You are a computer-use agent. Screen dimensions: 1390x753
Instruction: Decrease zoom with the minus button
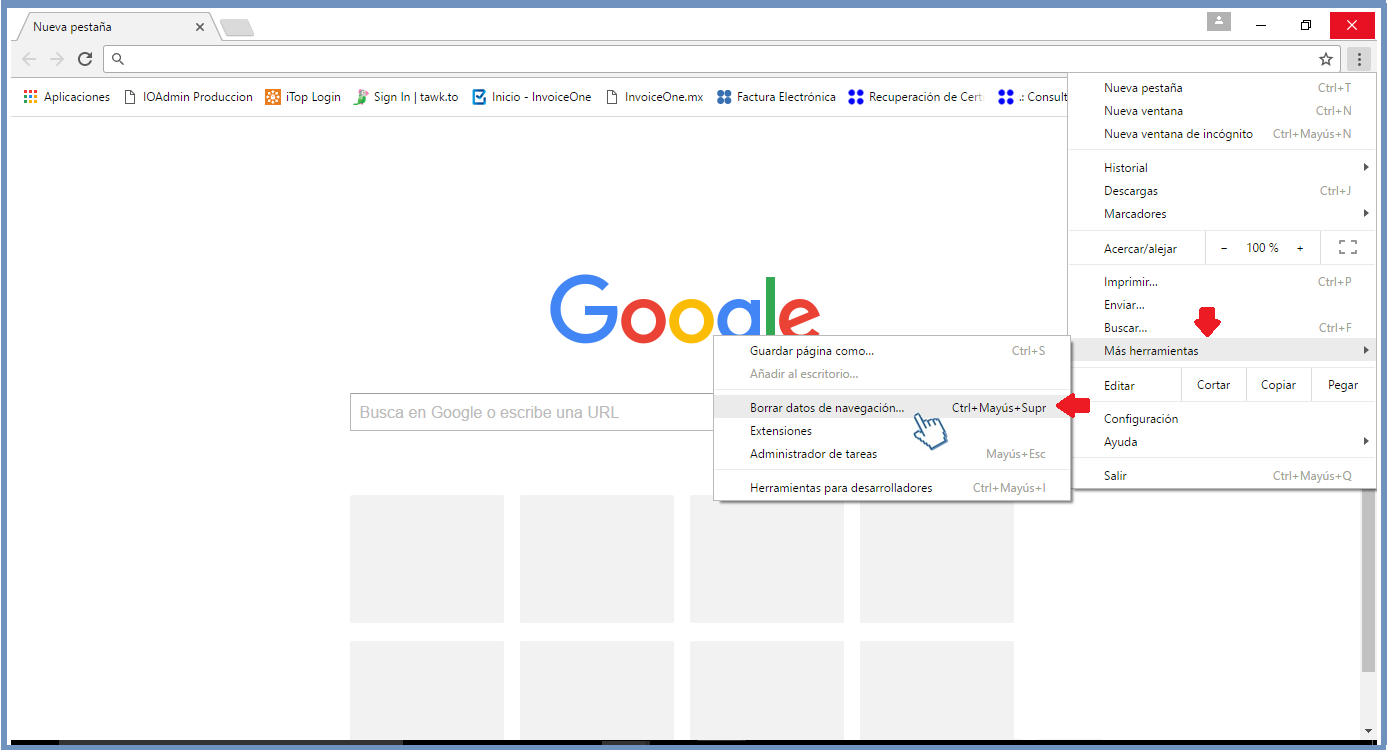pyautogui.click(x=1224, y=248)
